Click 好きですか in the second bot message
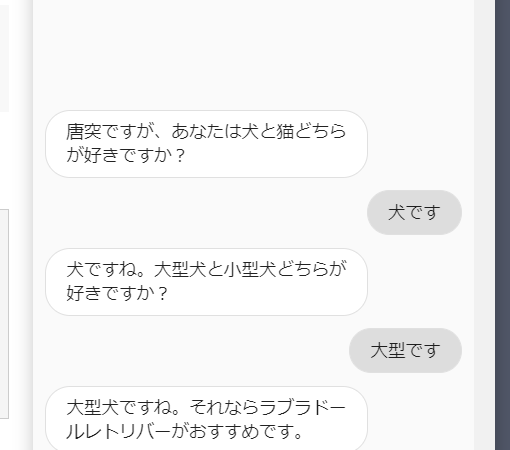 coord(110,293)
